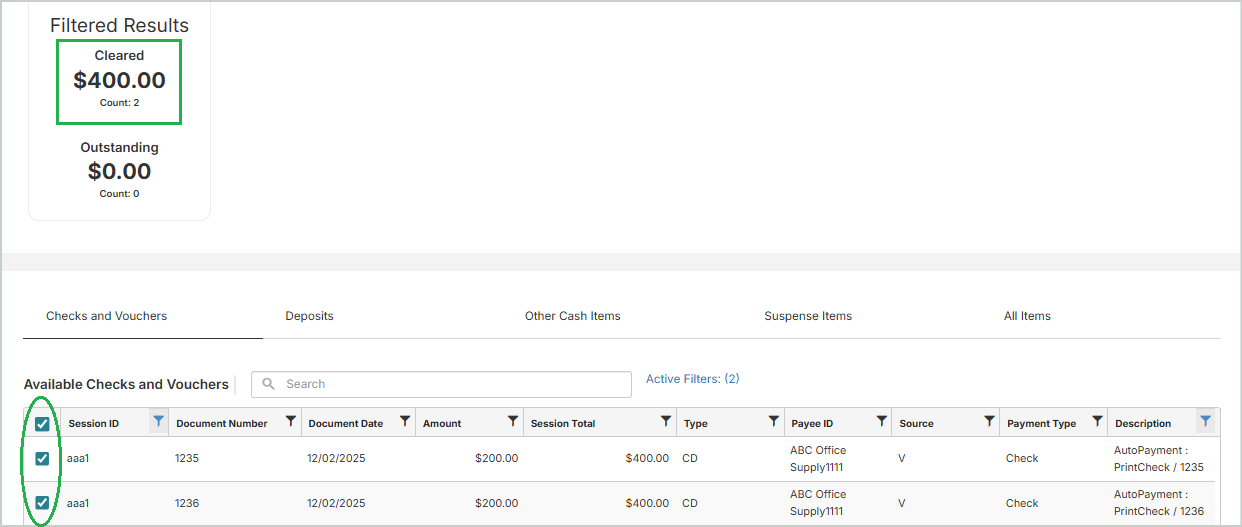Screen dimensions: 1242x527
Task: Click the Session Total filter funnel
Action: click(665, 422)
